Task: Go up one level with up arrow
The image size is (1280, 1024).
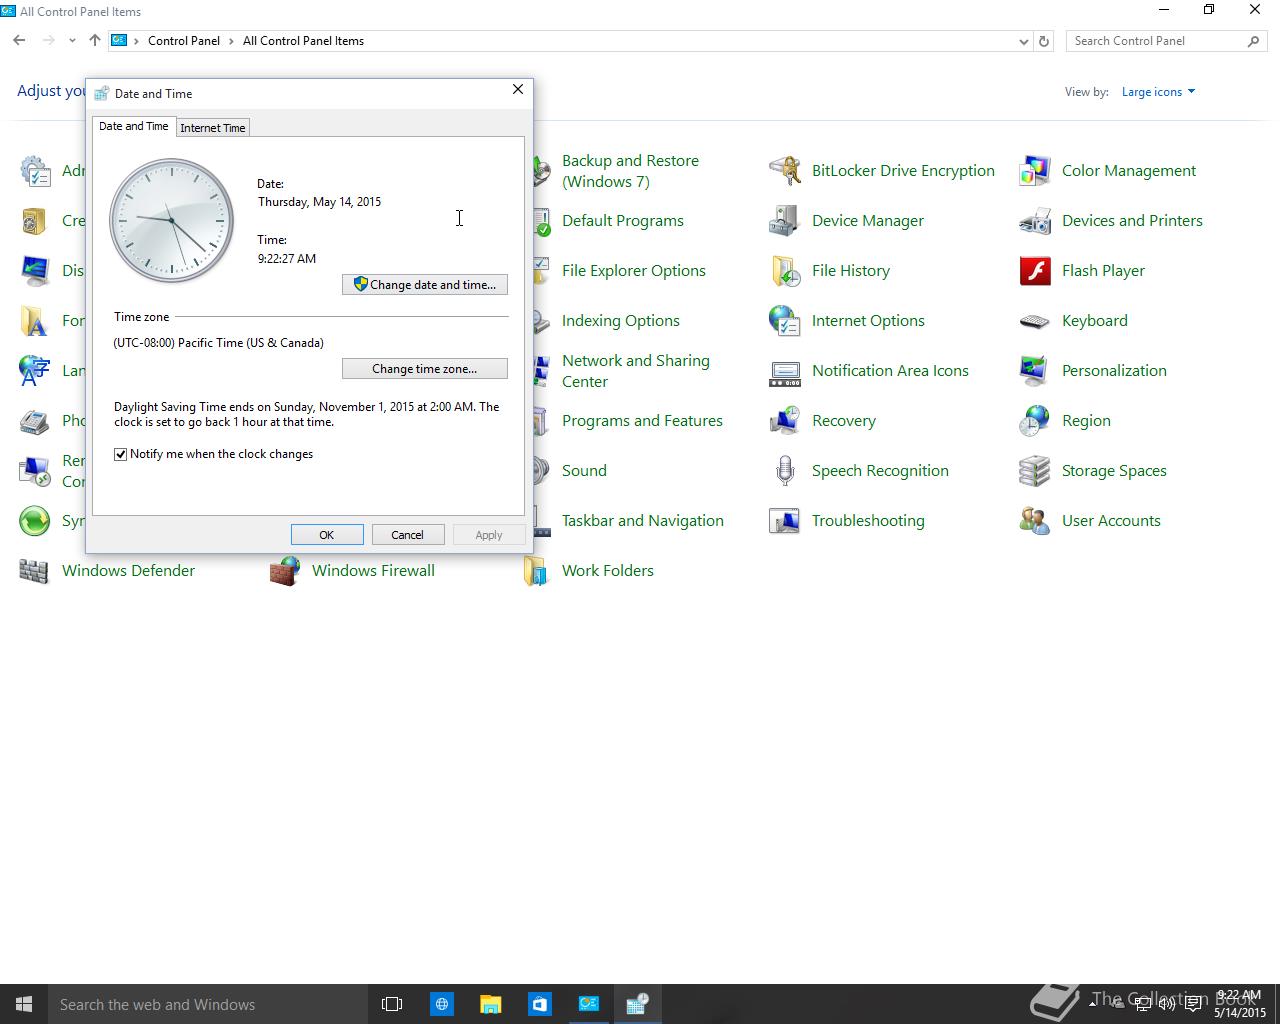Action: (x=94, y=41)
